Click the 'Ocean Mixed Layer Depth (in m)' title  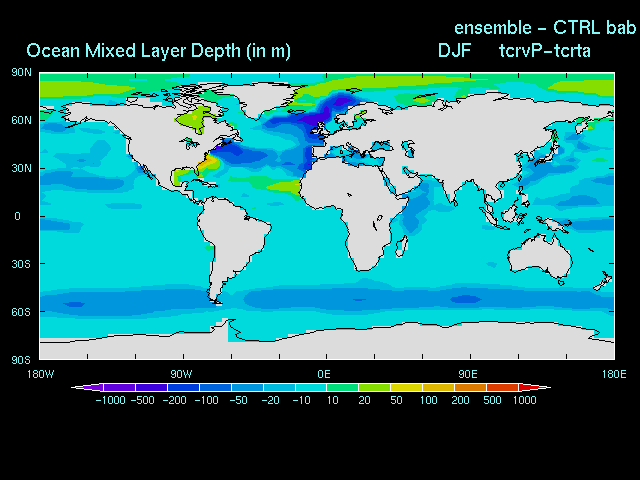[159, 51]
